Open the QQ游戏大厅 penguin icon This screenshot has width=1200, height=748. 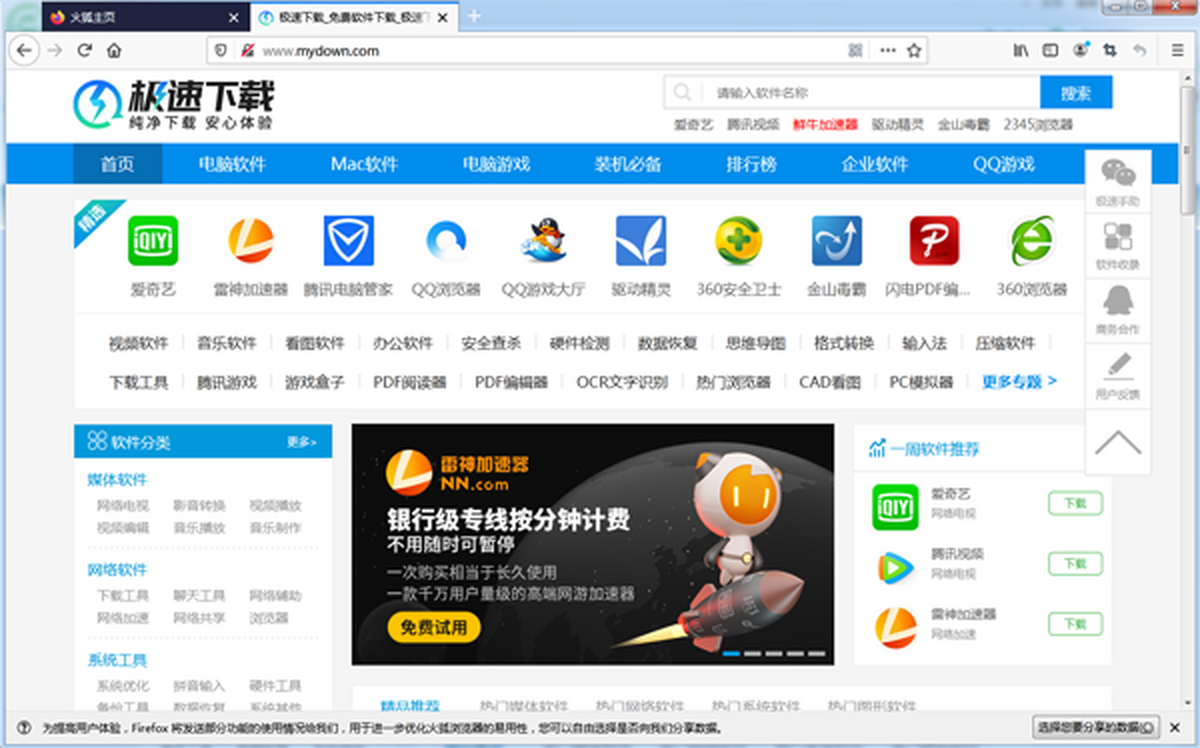coord(544,240)
